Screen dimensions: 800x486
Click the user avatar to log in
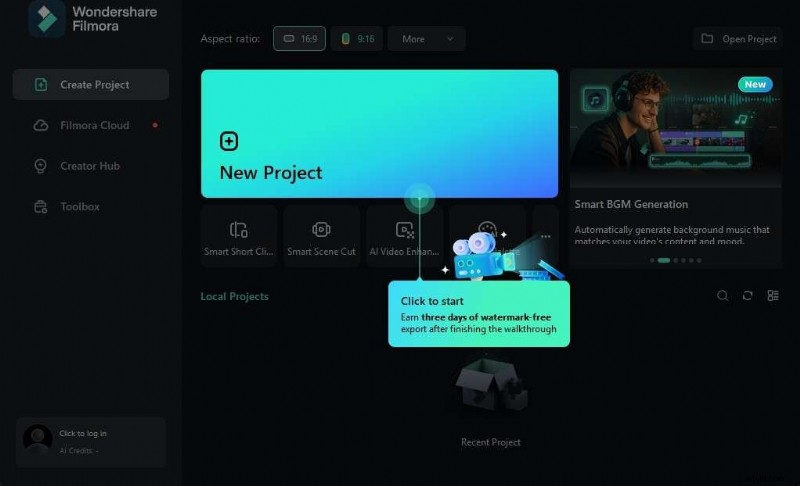[38, 439]
